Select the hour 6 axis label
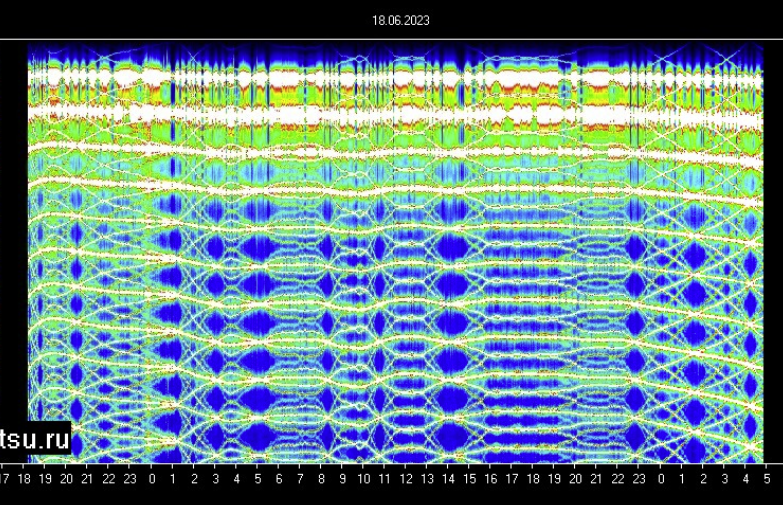783x505 pixels. pos(279,479)
